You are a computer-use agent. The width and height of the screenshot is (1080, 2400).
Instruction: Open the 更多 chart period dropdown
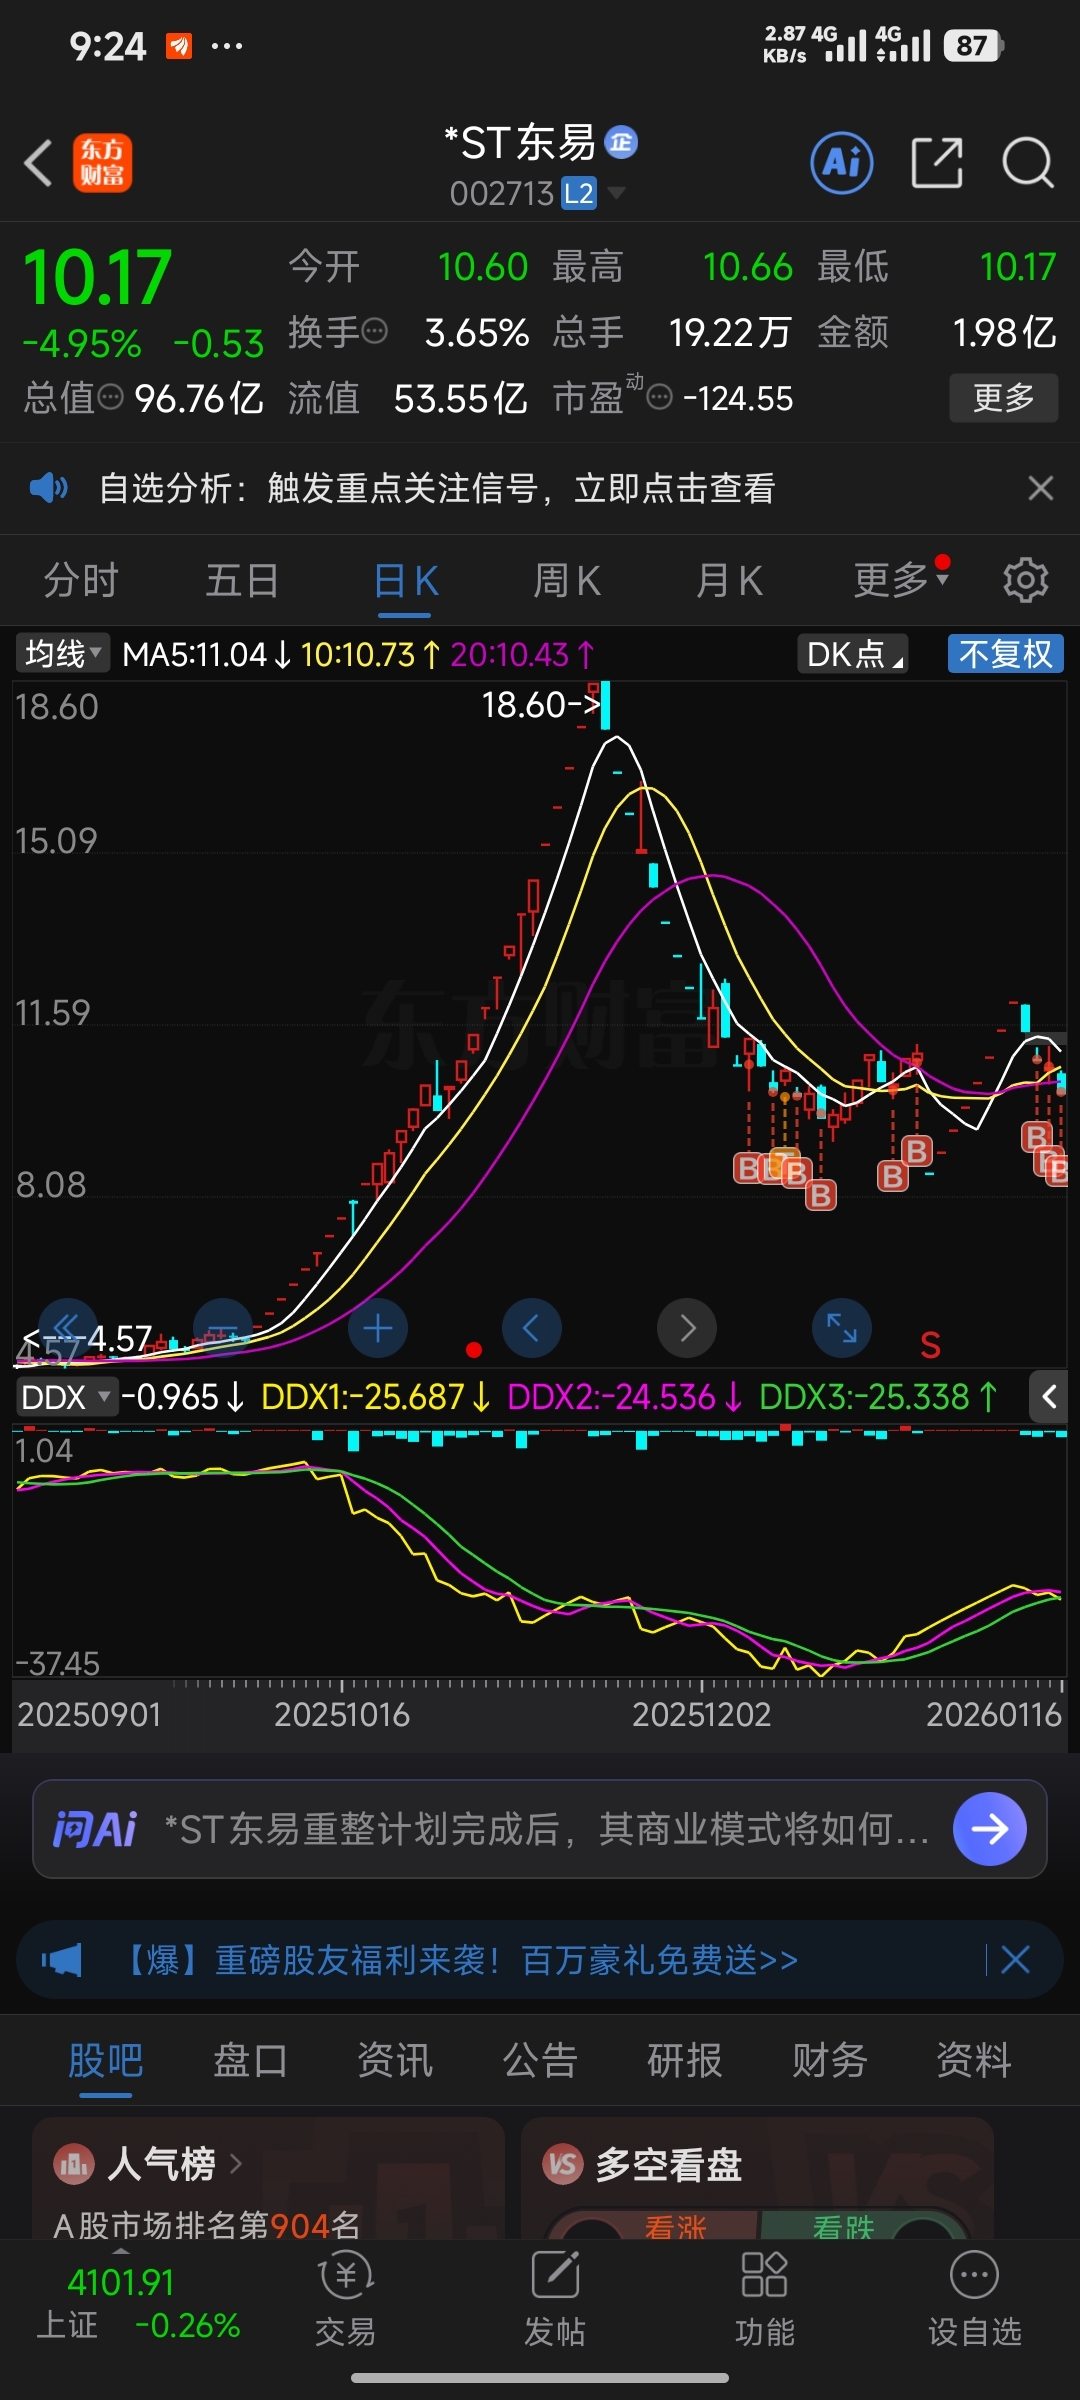(x=900, y=580)
